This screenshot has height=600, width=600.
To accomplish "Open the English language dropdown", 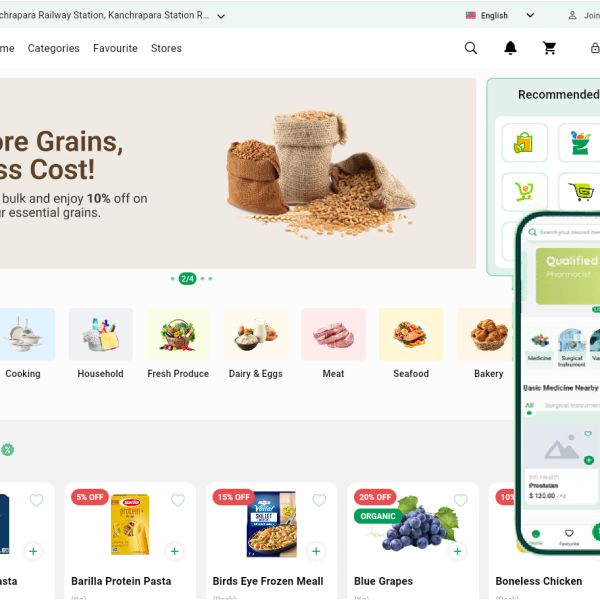I will click(500, 15).
